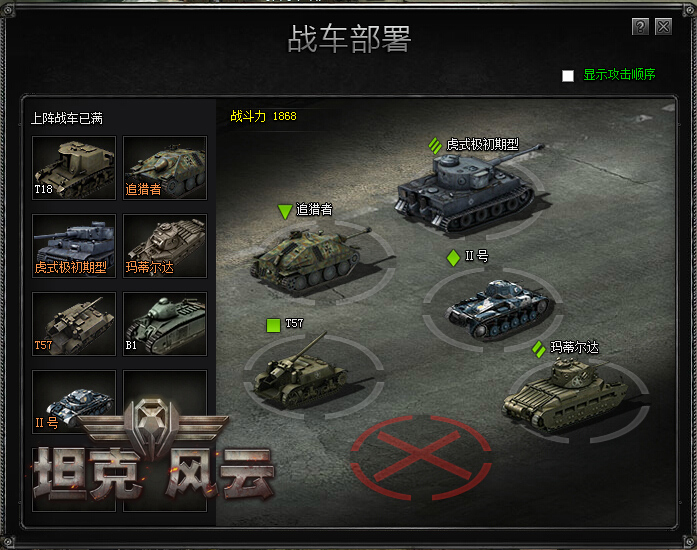Viewport: 697px width, 550px height.
Task: Enable the 显示攻击顺序 checkbox
Action: (568, 76)
